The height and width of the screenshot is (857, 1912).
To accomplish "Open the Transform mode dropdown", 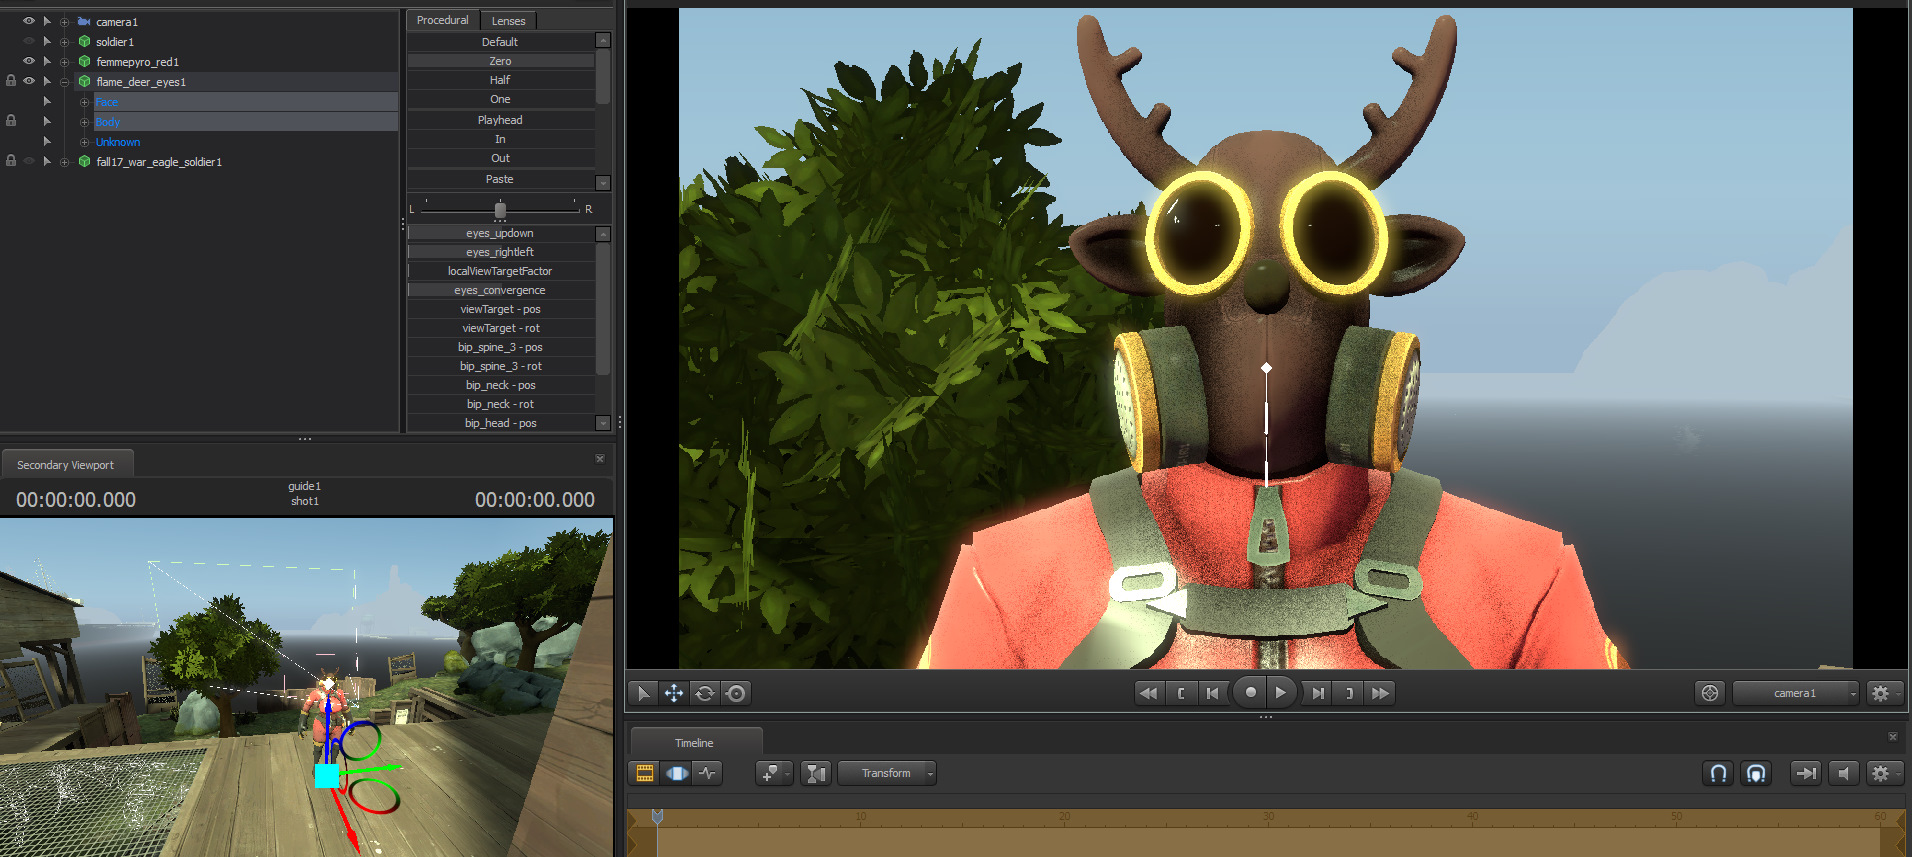I will [887, 773].
